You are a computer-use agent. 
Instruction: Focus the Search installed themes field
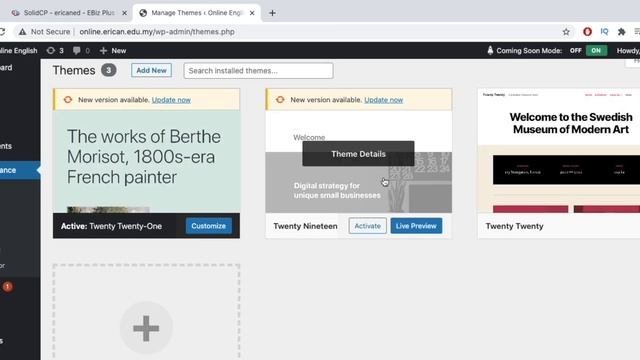point(258,71)
